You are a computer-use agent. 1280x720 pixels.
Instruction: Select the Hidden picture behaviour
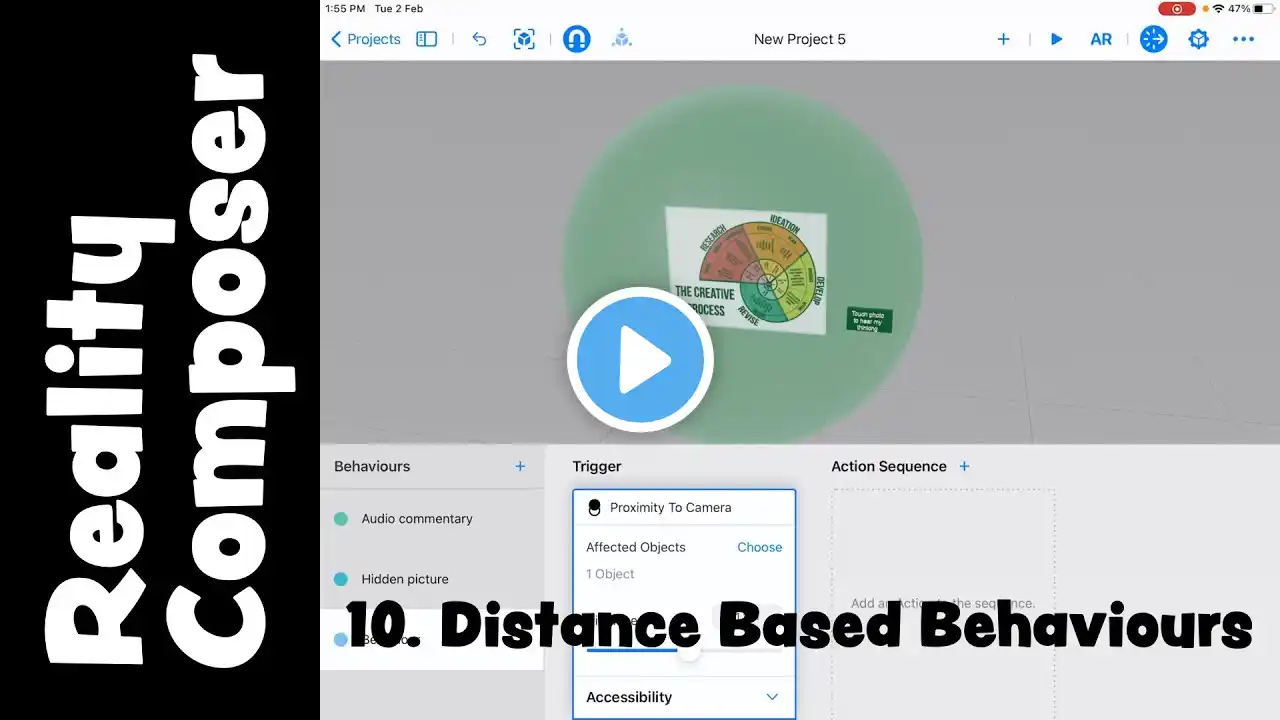pyautogui.click(x=432, y=579)
